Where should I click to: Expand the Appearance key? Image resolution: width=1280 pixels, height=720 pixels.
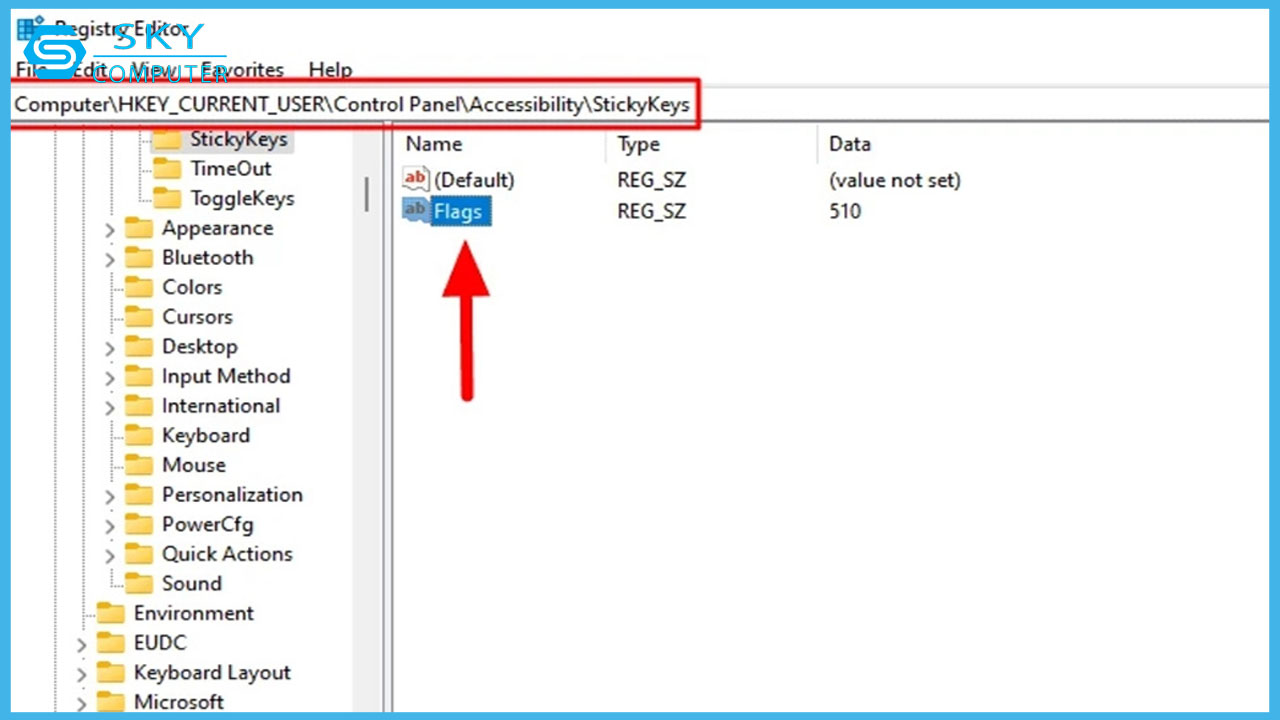110,228
